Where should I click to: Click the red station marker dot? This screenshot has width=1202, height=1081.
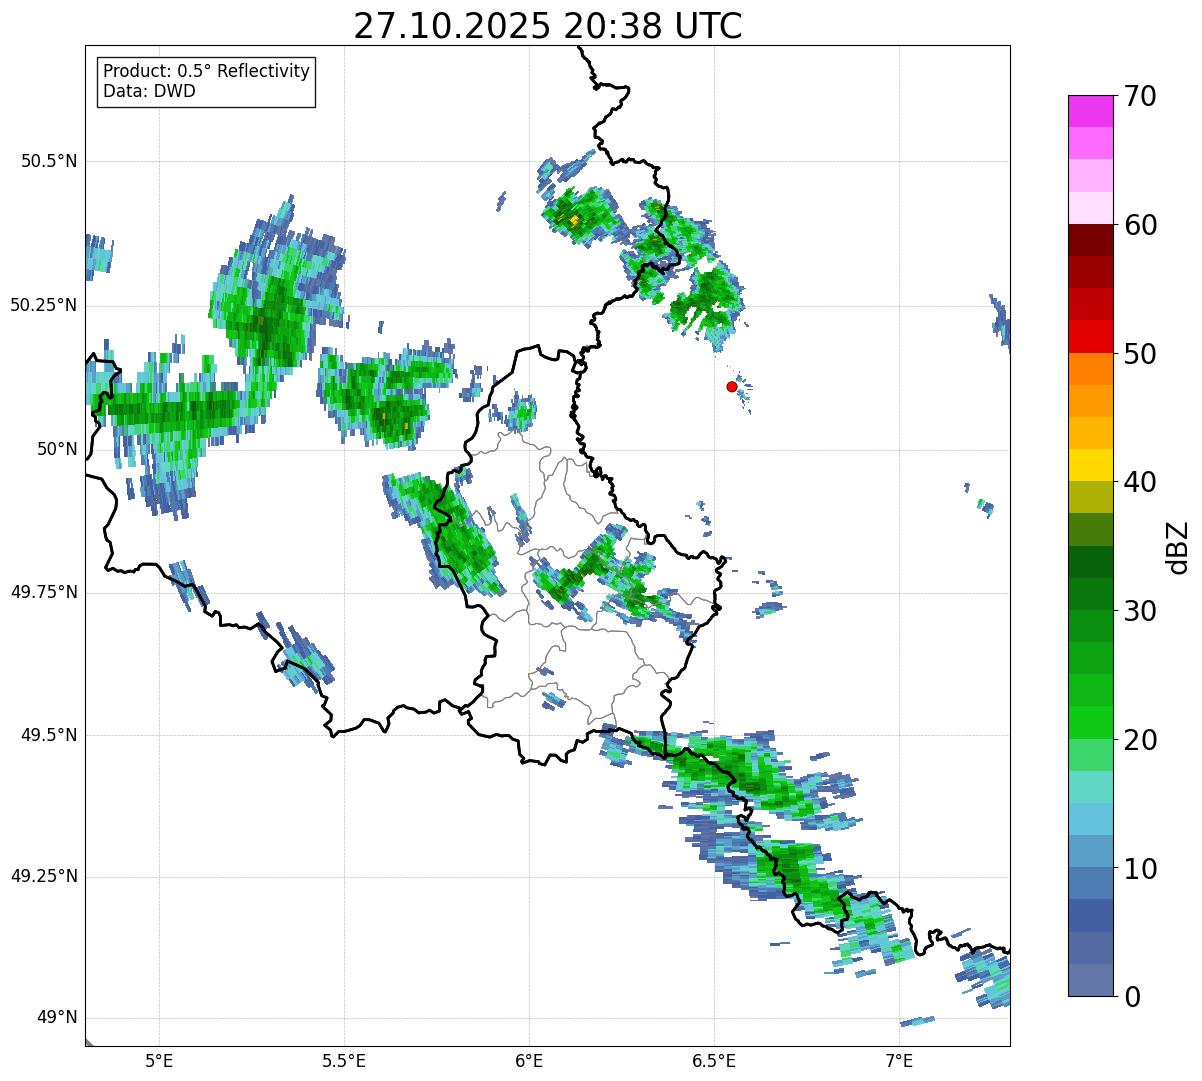coord(732,386)
